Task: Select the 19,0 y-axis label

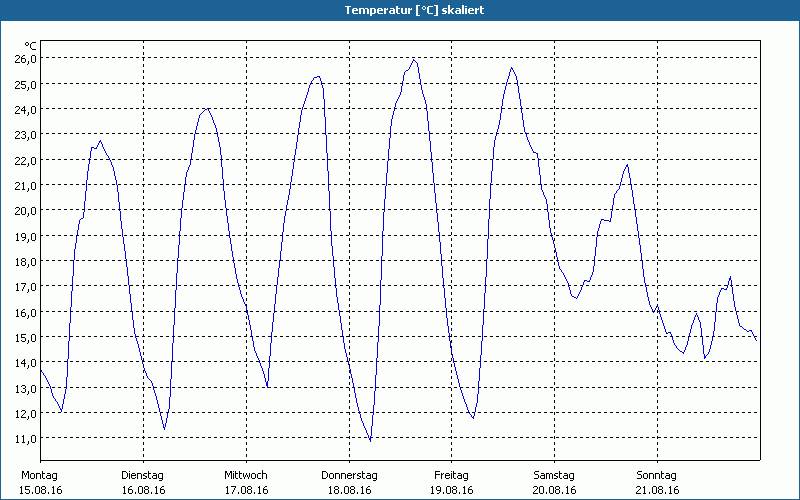Action: point(26,236)
